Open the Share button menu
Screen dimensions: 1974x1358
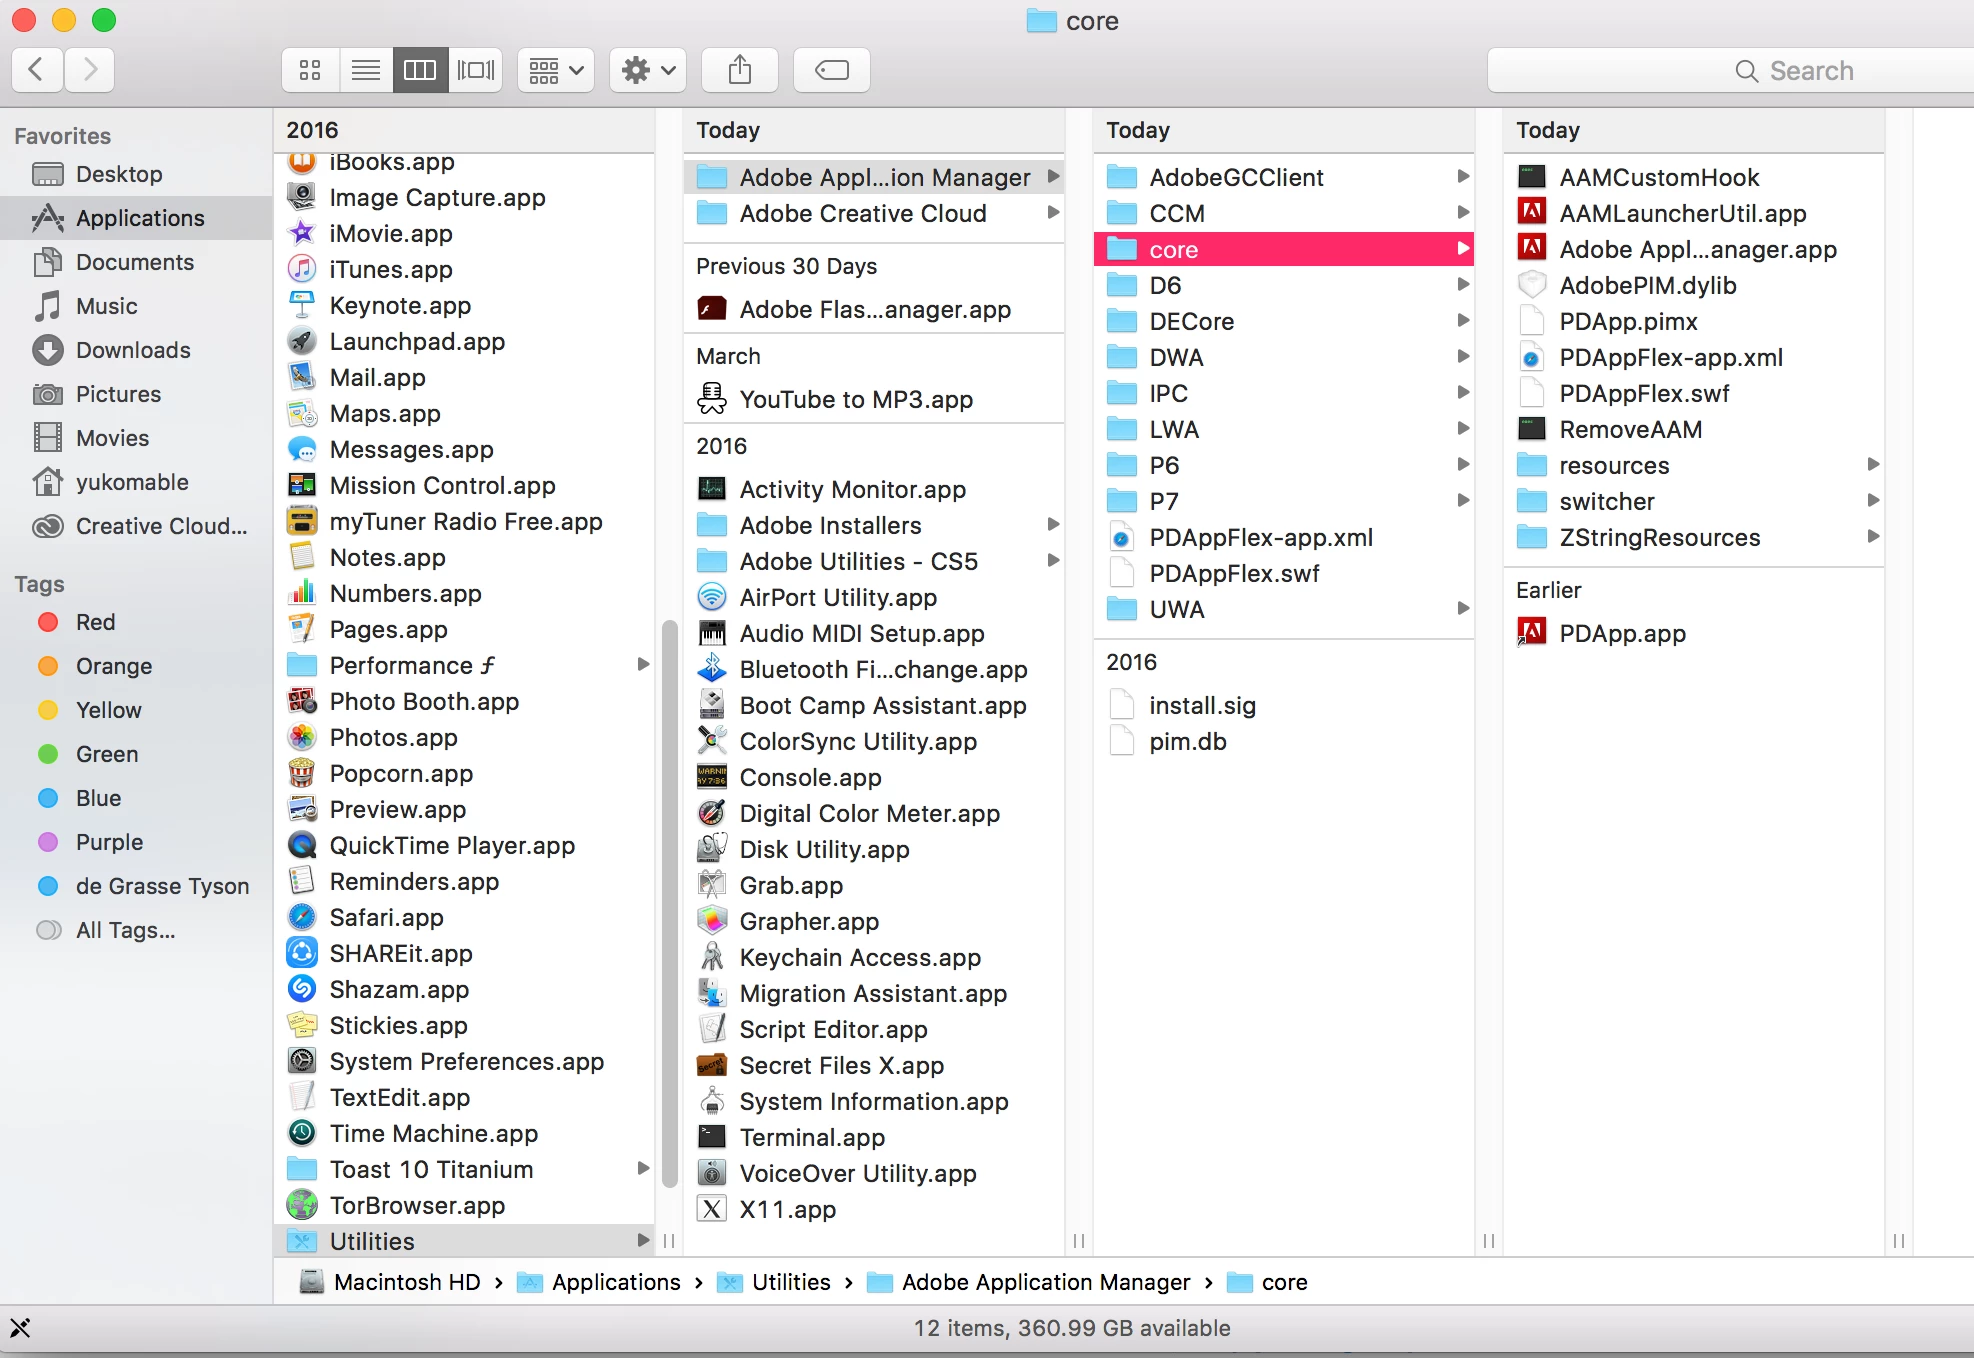(x=740, y=70)
